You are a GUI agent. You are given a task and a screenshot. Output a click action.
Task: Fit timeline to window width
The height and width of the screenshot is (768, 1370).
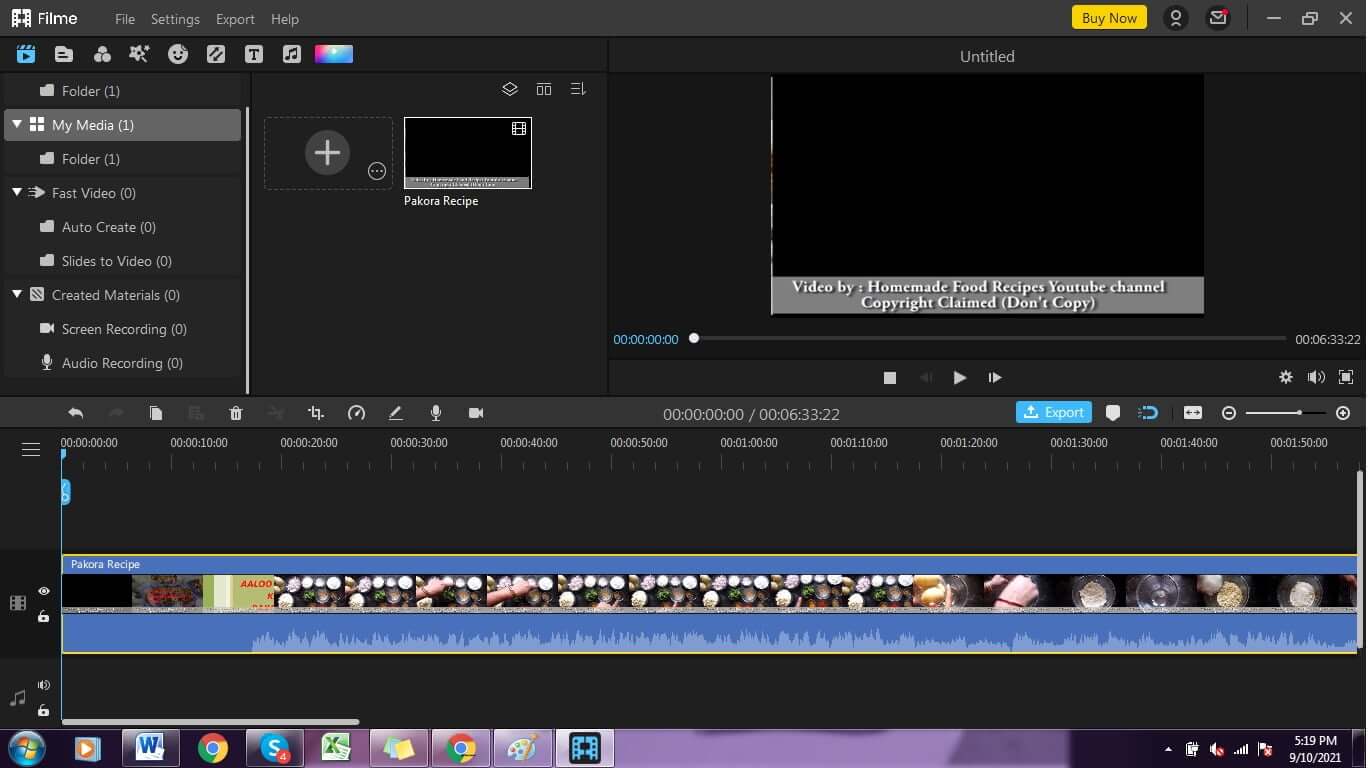pos(1193,413)
